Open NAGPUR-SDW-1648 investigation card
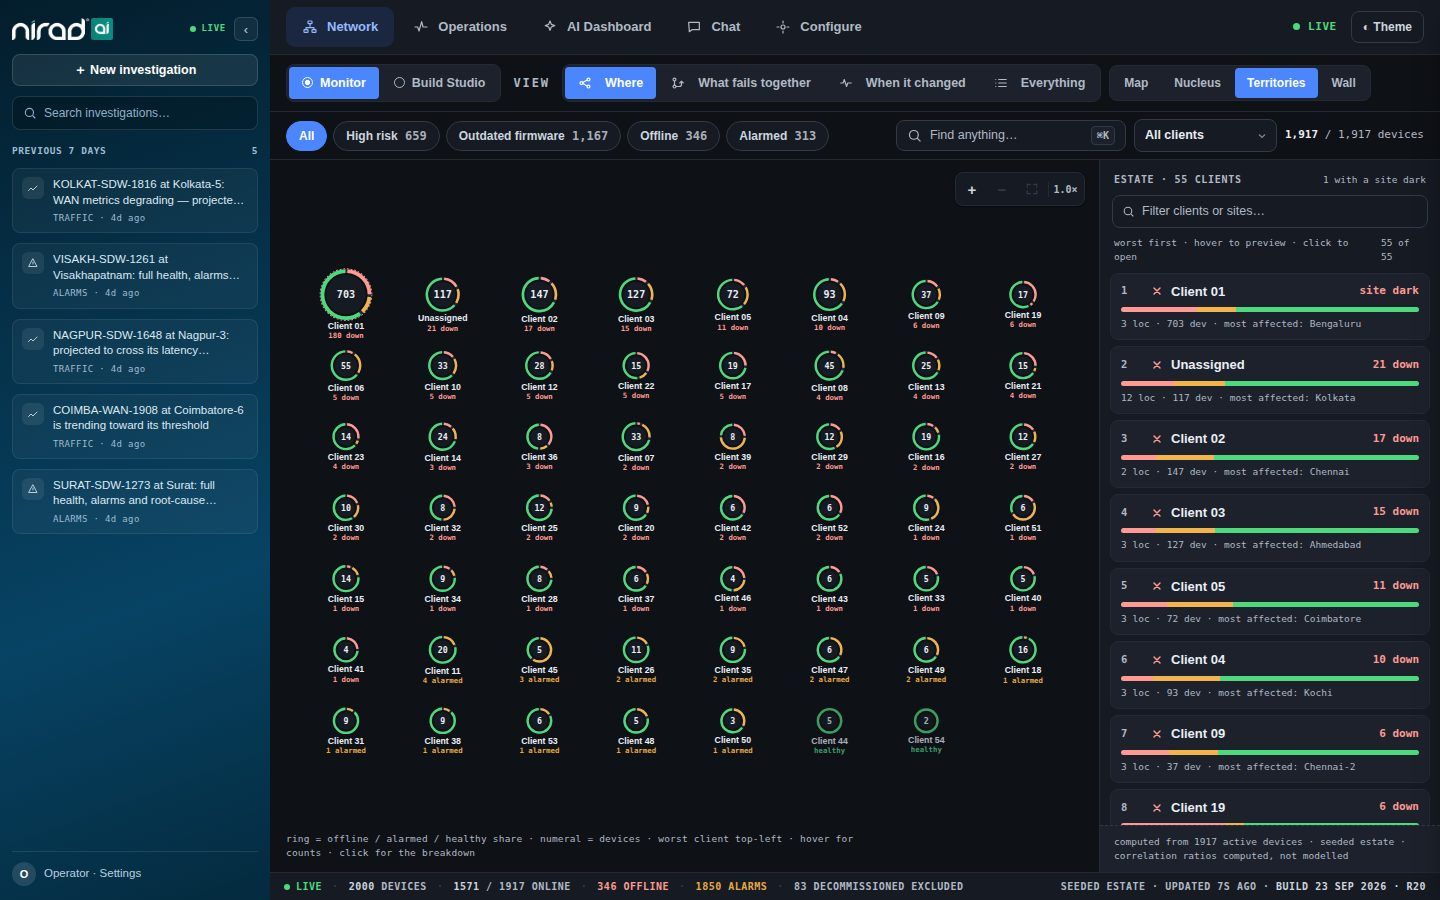 (x=135, y=351)
